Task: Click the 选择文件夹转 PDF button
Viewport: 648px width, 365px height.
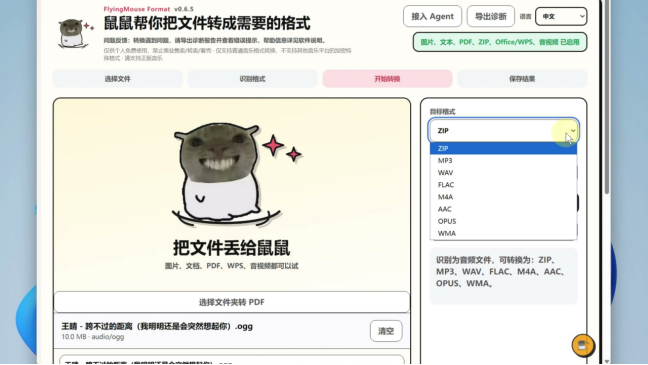Action: point(231,302)
